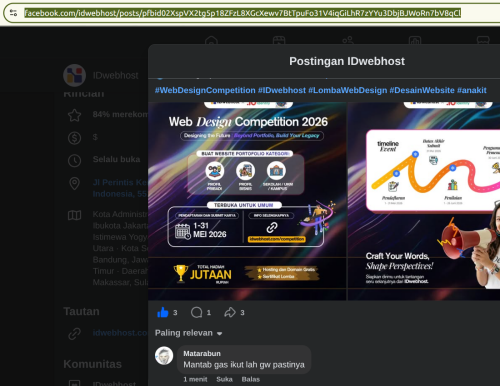Click the comment bubble icon
Viewport: 500px width, 386px height.
tap(196, 312)
